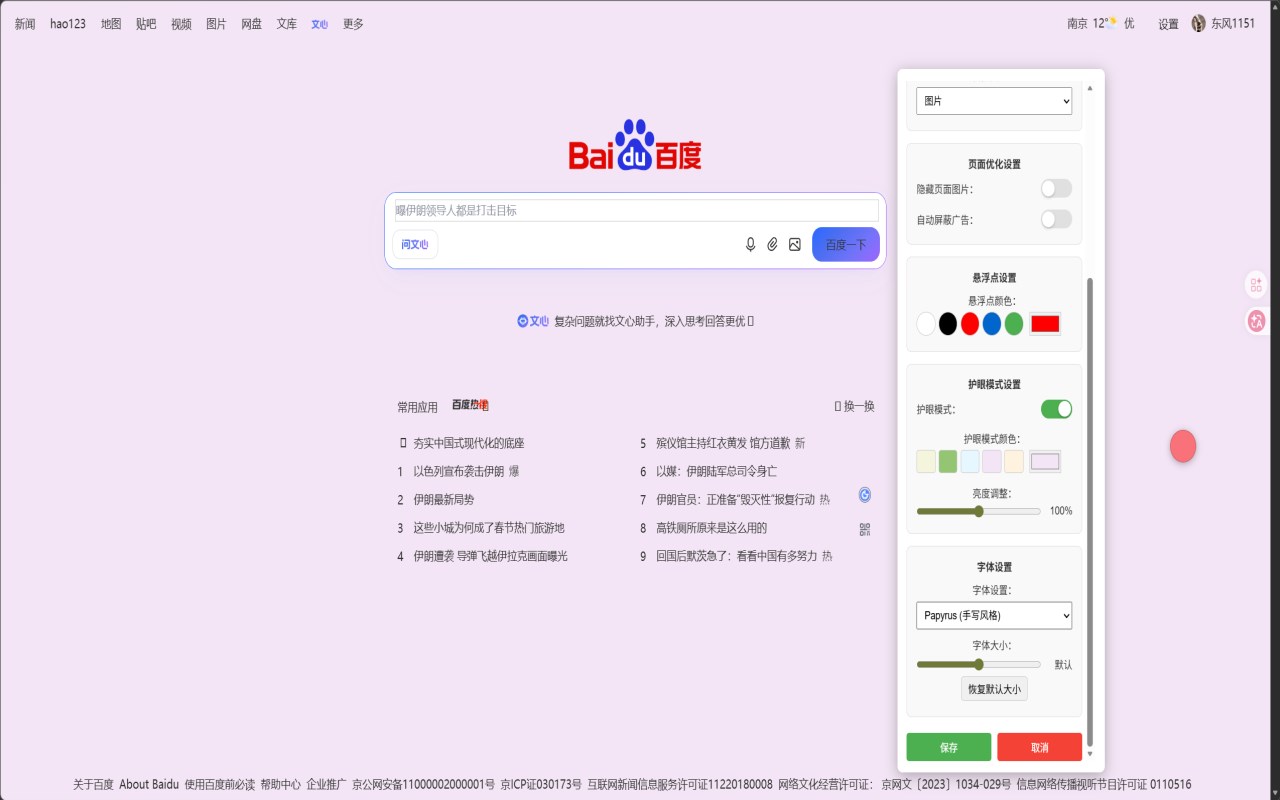The height and width of the screenshot is (800, 1280).
Task: Click the 亮度调整 brightness slider
Action: pyautogui.click(x=979, y=511)
